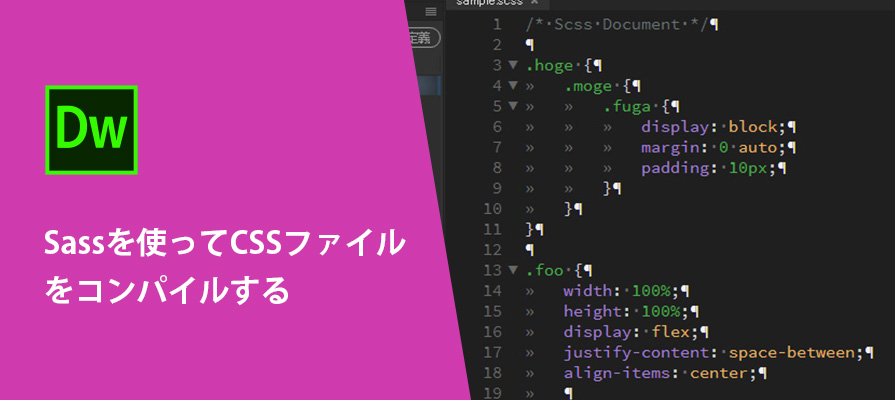Screen dimensions: 895x400
Task: Click the closing brace on line 9
Action: pyautogui.click(x=607, y=188)
